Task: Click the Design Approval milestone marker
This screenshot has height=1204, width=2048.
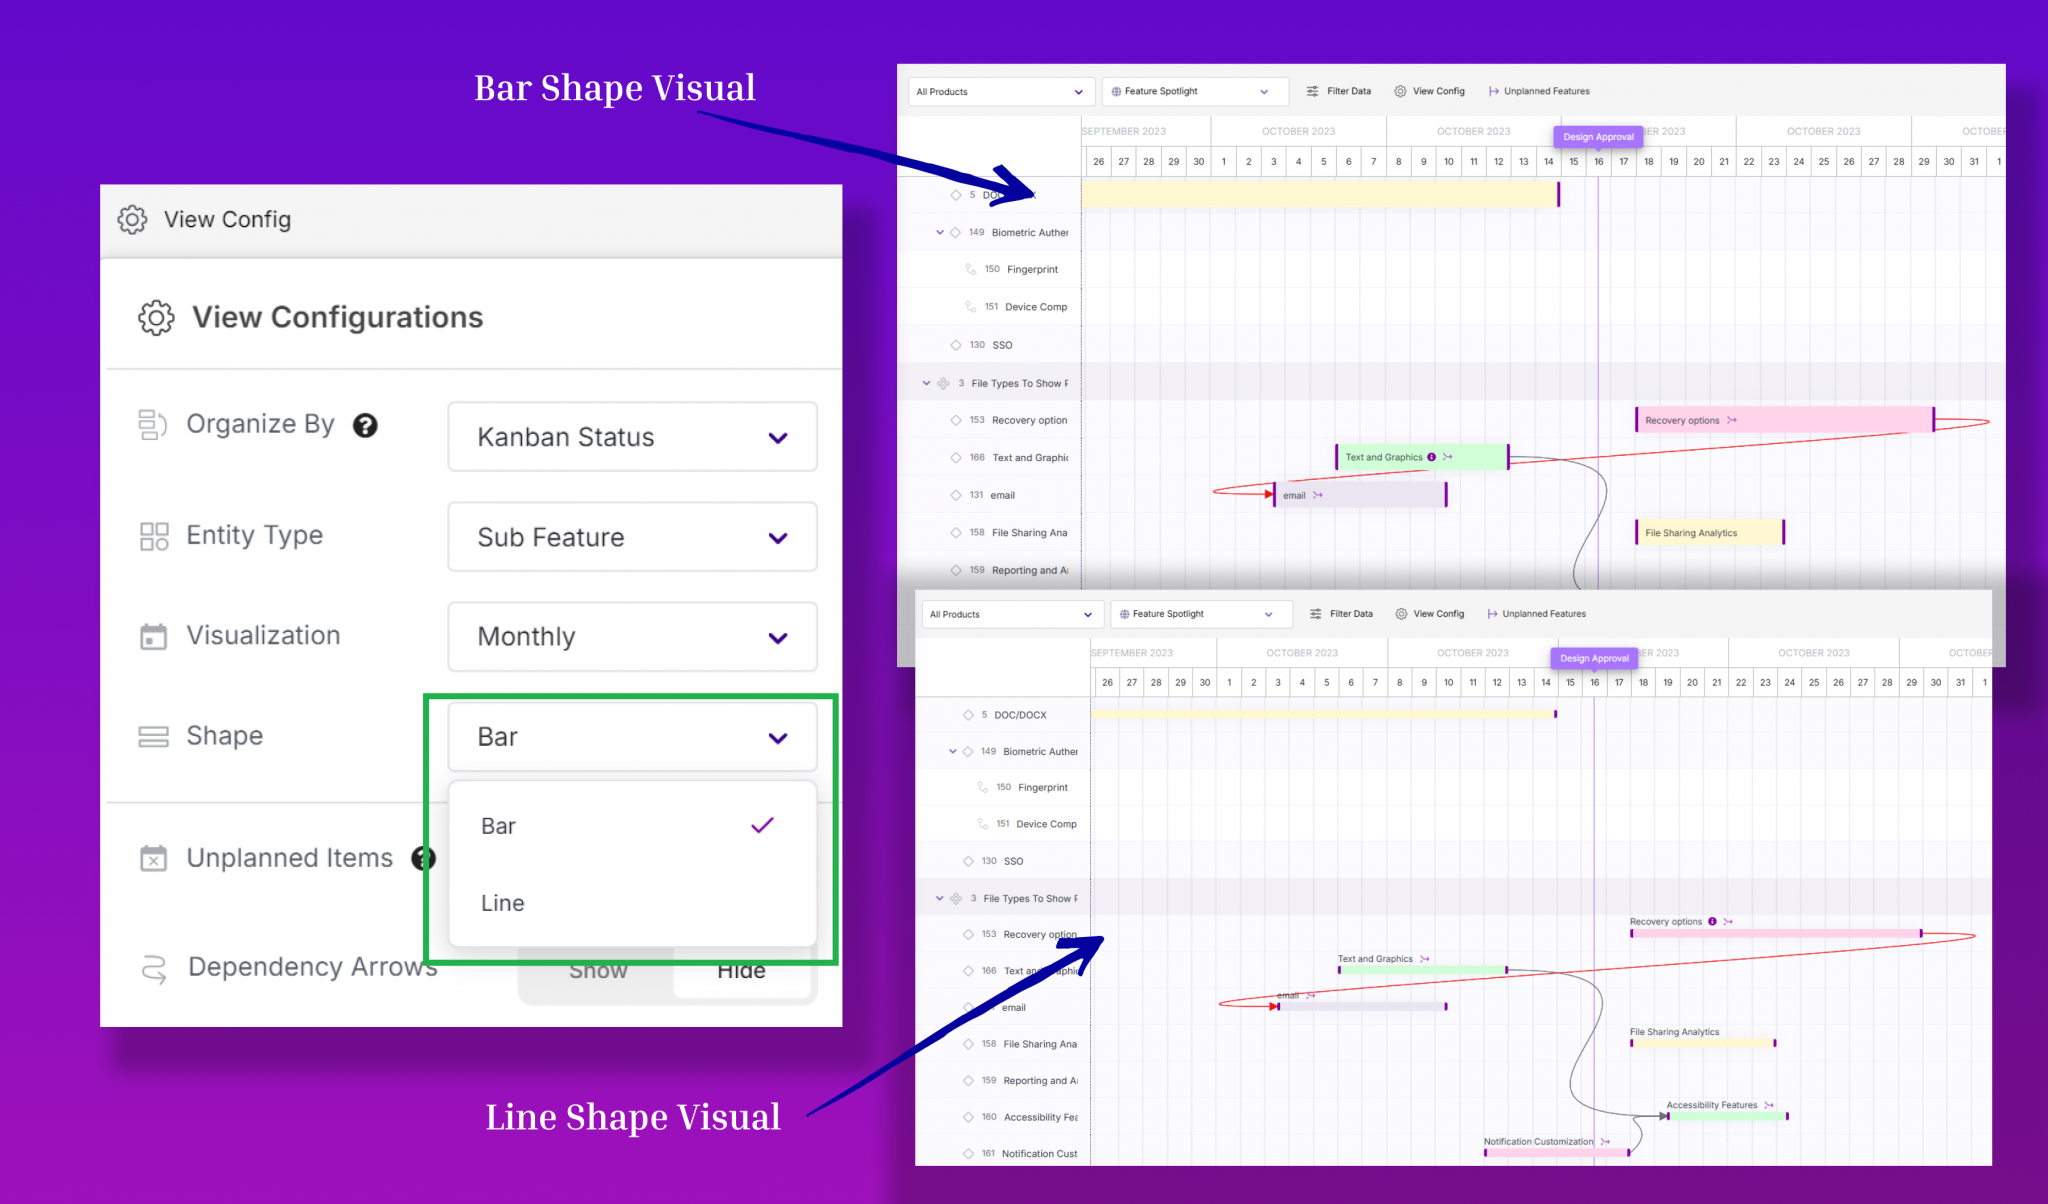Action: pyautogui.click(x=1598, y=137)
